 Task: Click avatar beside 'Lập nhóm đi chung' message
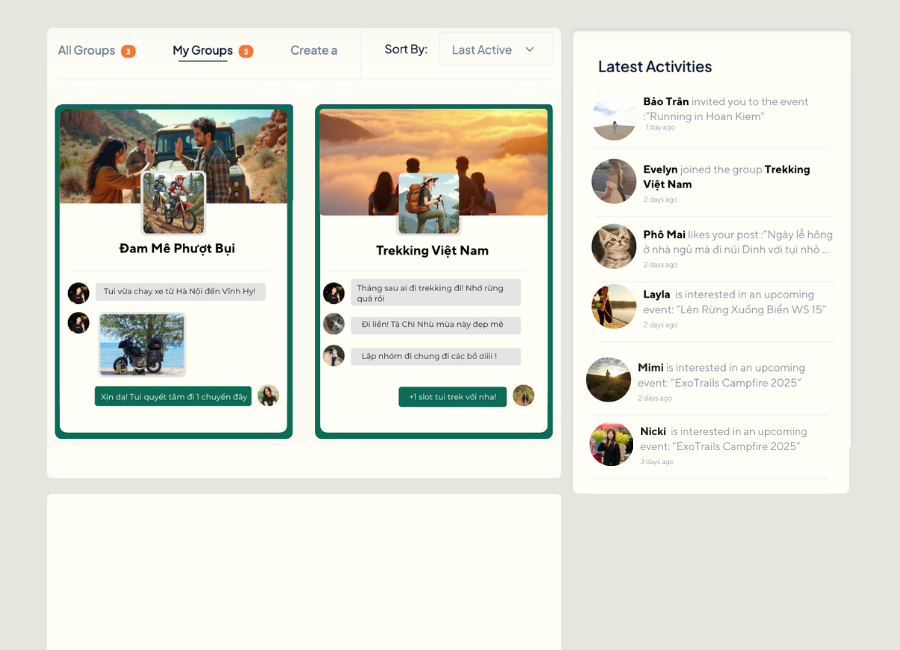pos(333,355)
